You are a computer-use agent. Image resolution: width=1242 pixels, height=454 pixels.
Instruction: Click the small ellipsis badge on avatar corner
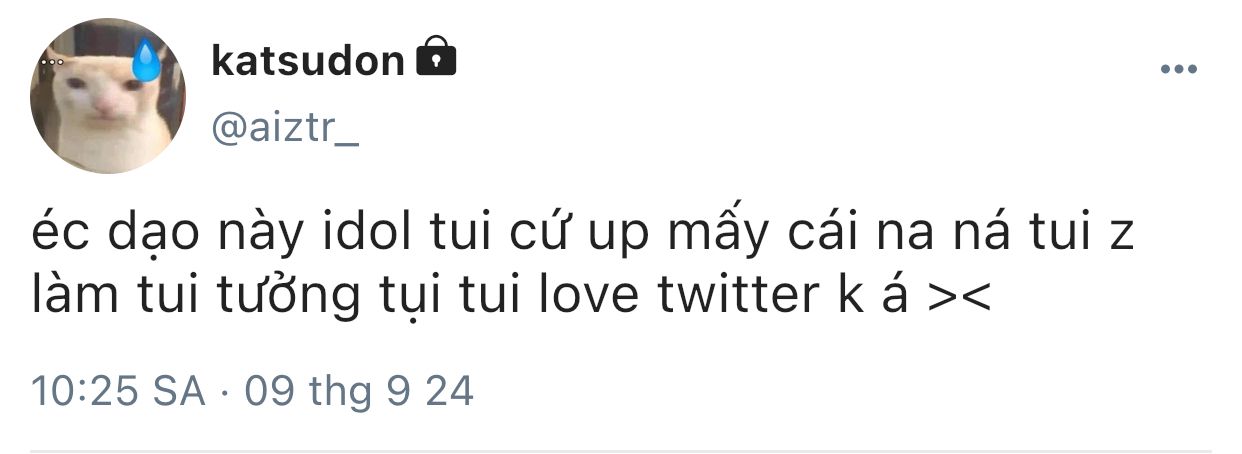point(52,62)
